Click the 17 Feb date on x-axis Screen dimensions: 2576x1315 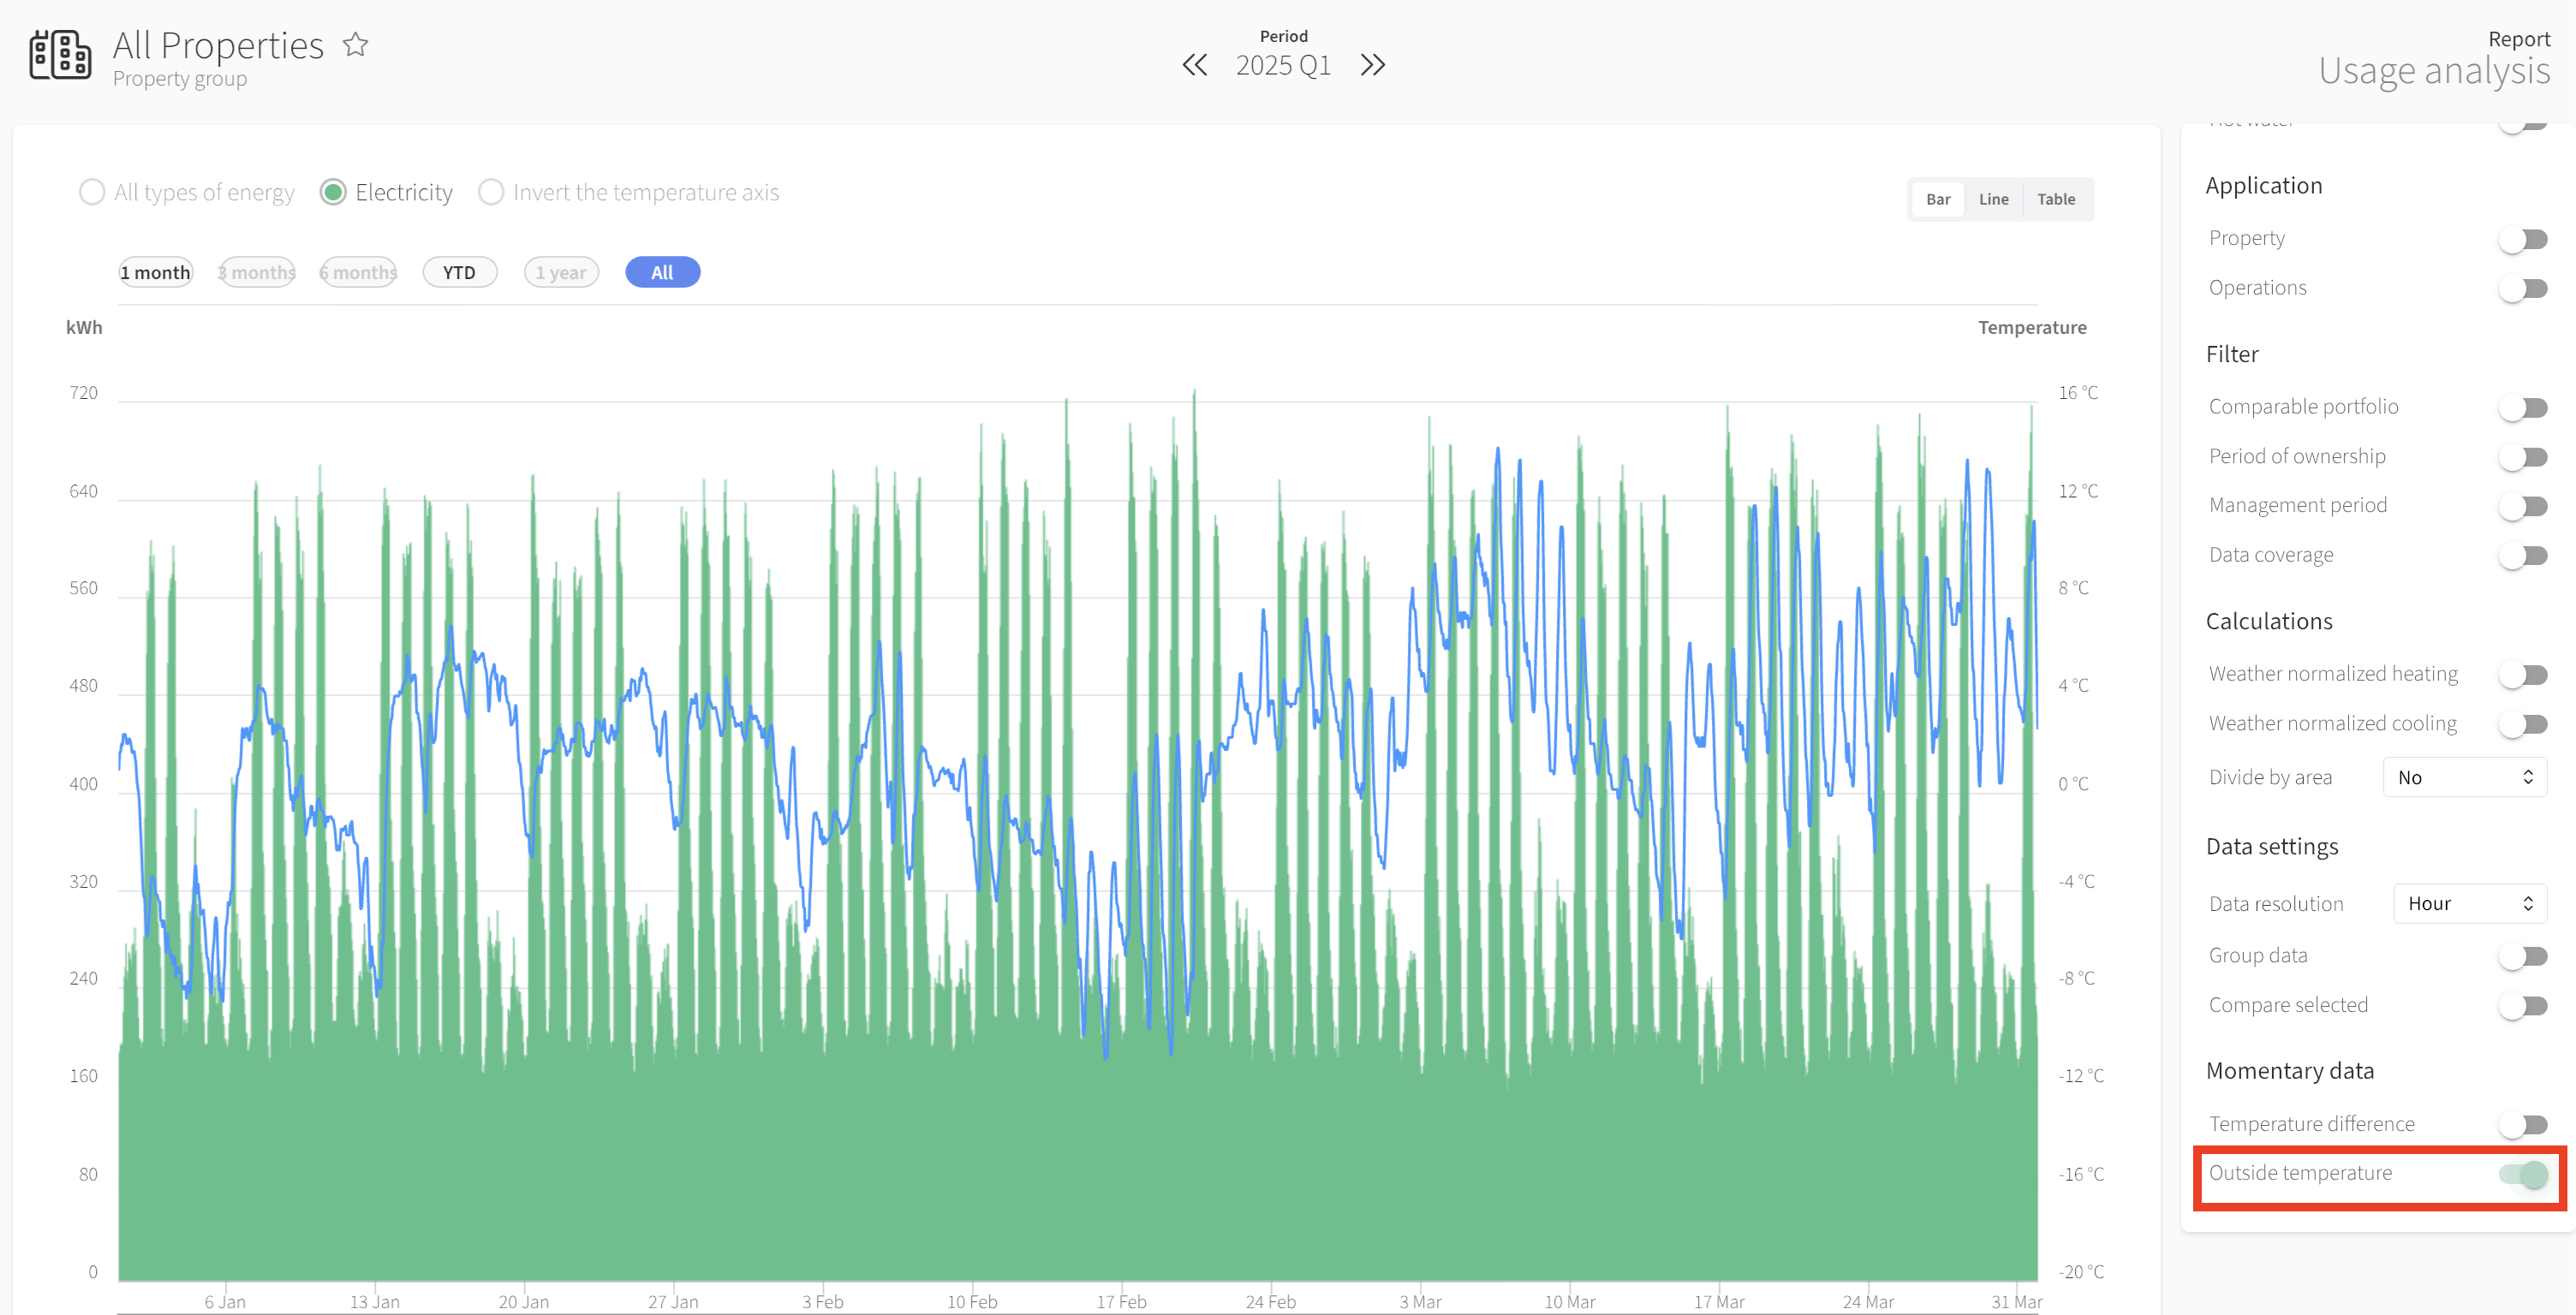point(1121,1301)
